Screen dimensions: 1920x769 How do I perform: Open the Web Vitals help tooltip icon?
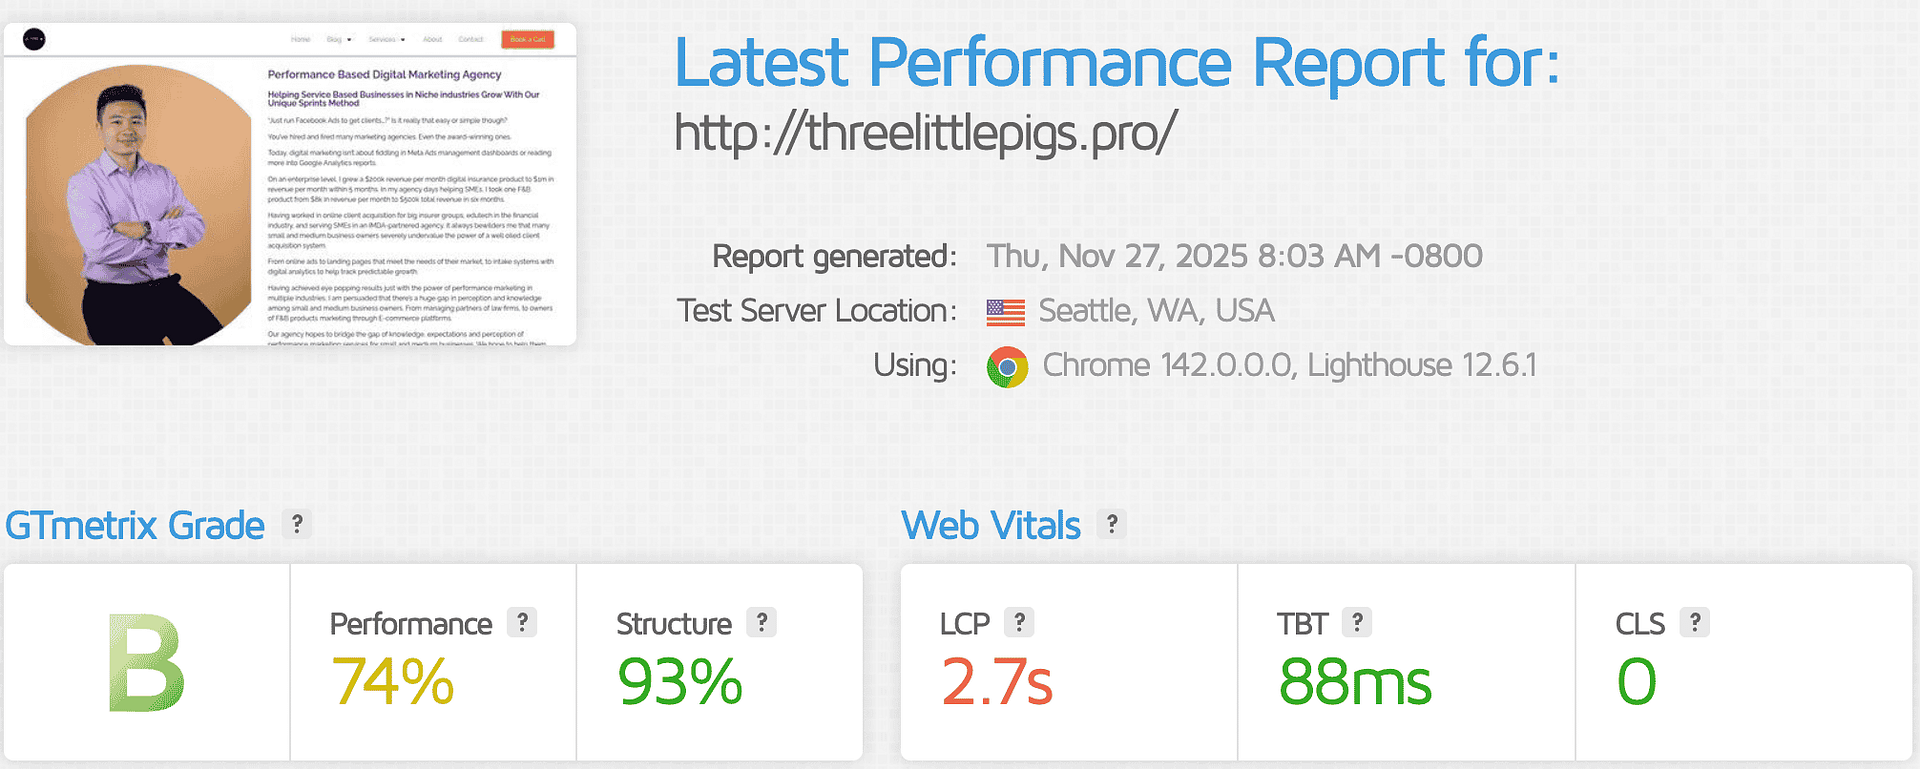(x=1112, y=524)
